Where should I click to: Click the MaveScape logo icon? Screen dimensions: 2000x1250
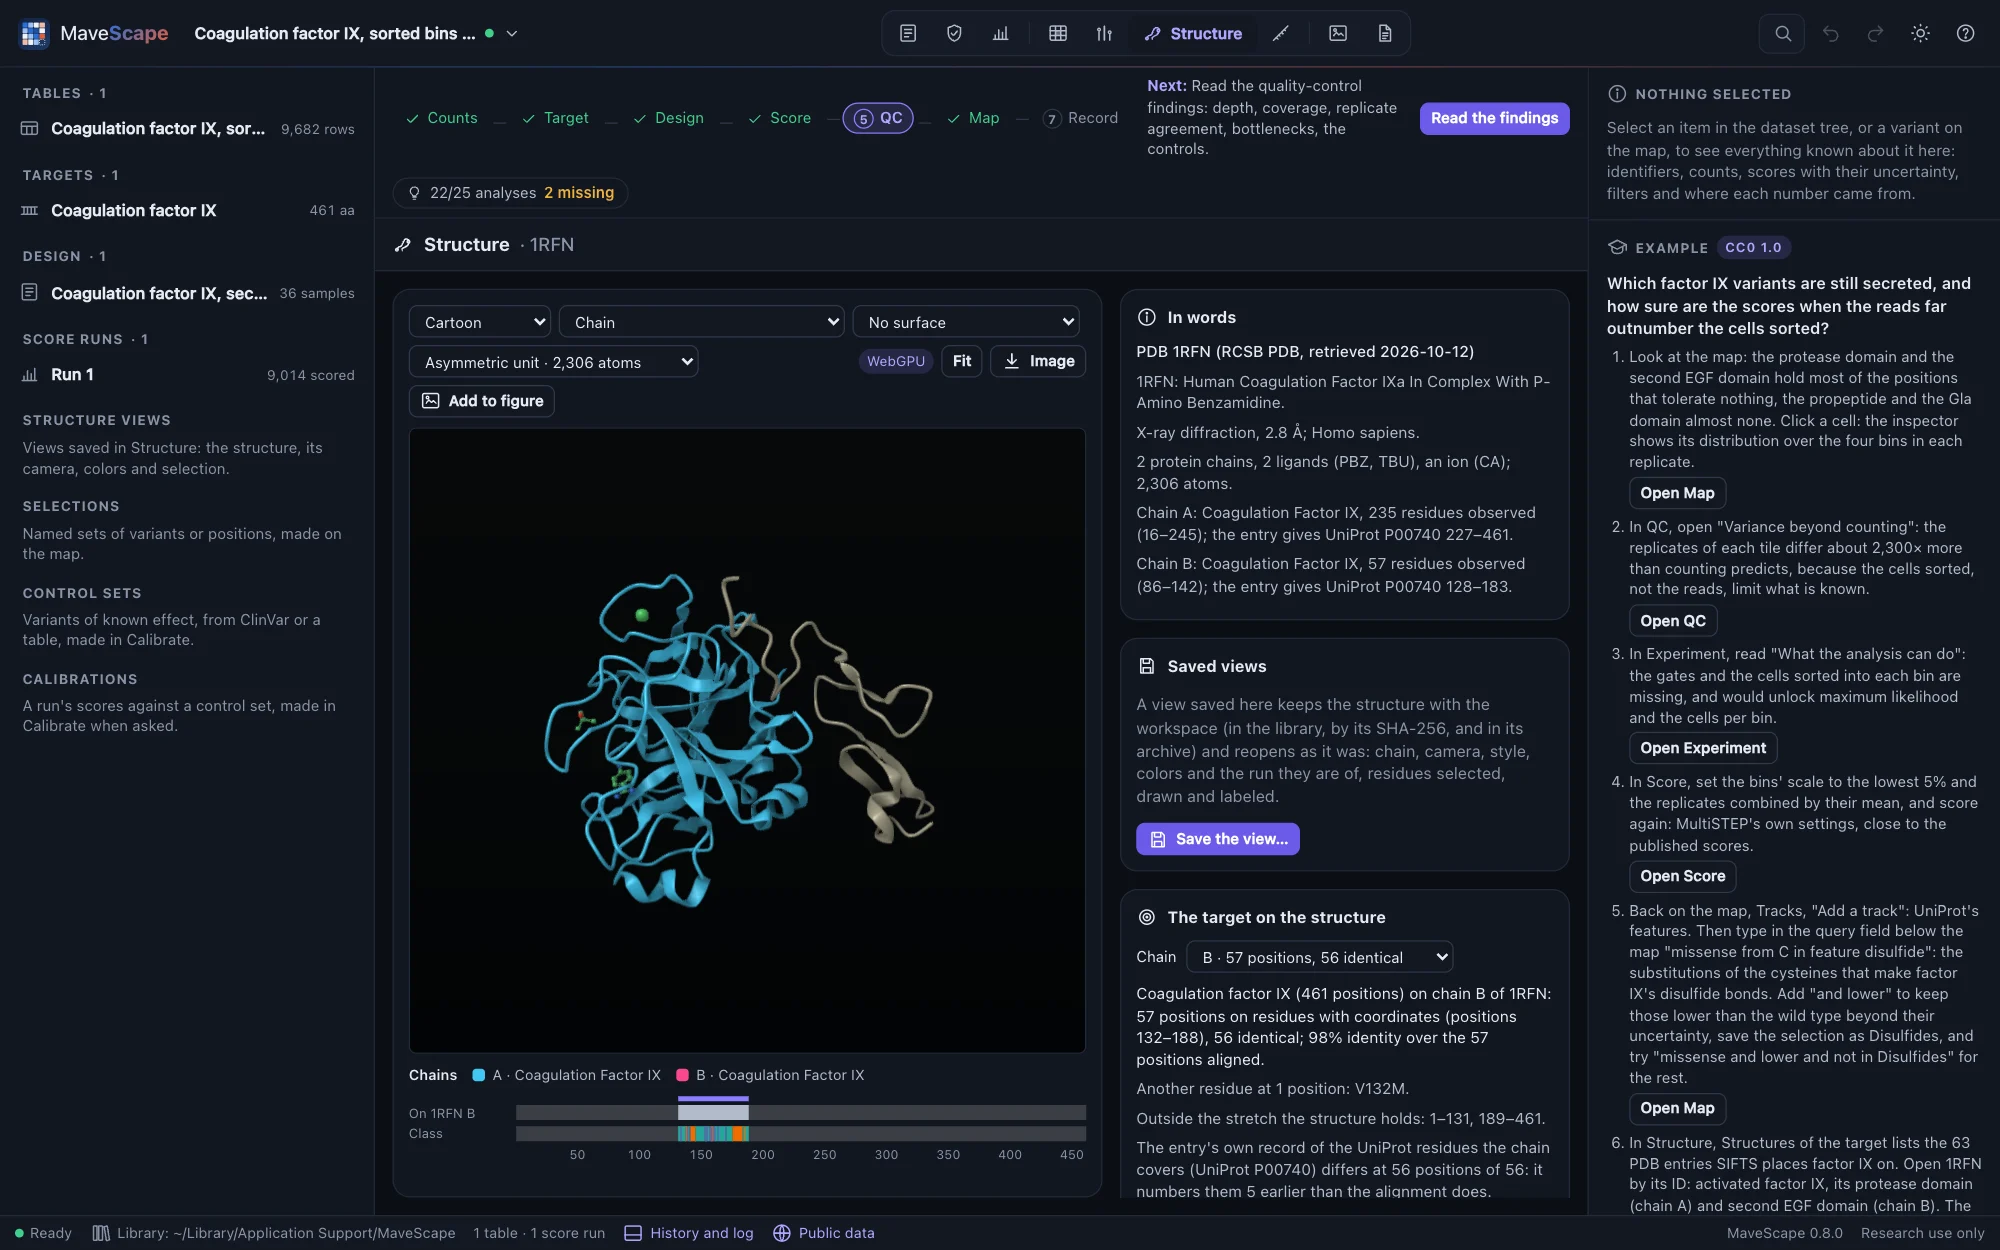click(34, 33)
